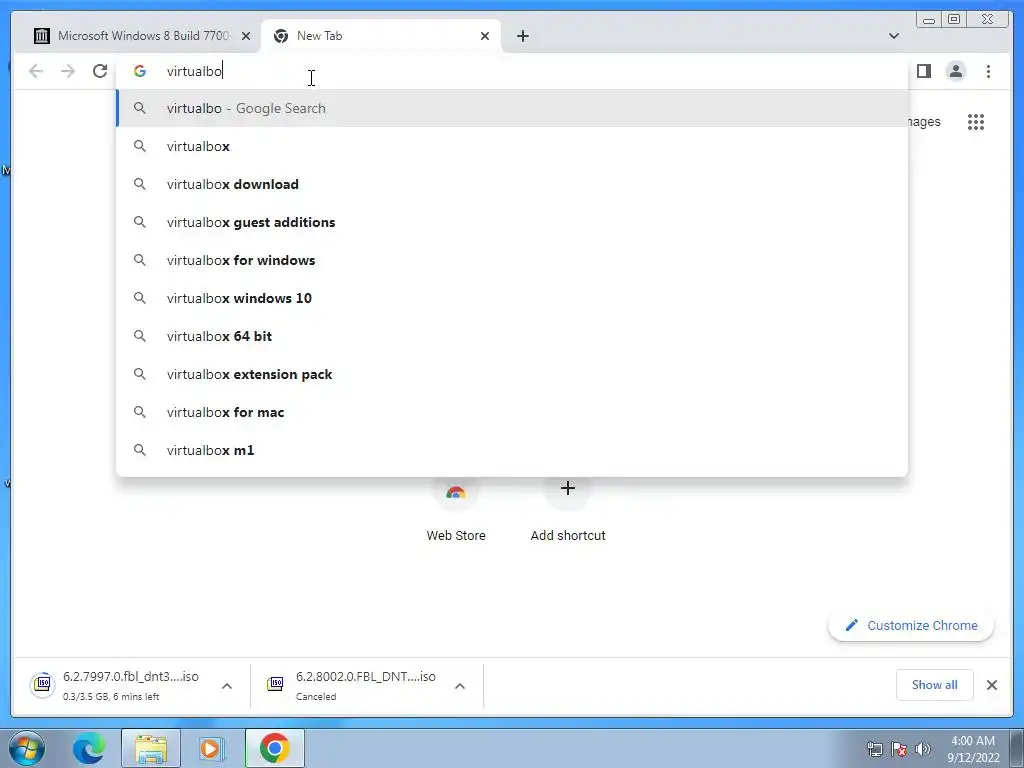Pick 'virtualbox for windows' suggestion
Screen dimensions: 1024x768
(x=512, y=260)
